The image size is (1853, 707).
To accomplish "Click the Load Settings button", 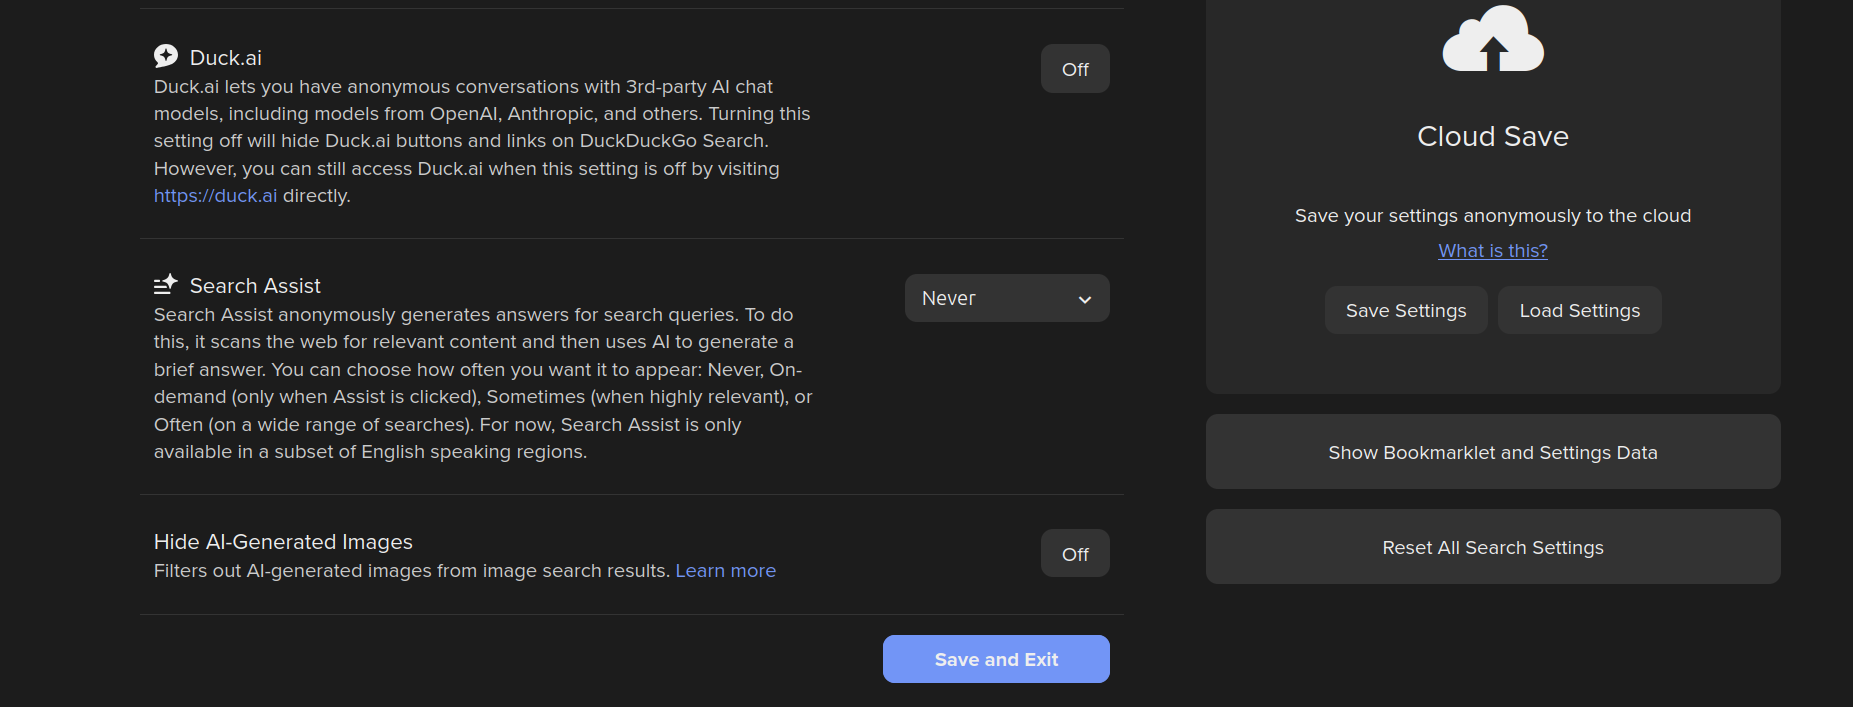I will pyautogui.click(x=1579, y=311).
